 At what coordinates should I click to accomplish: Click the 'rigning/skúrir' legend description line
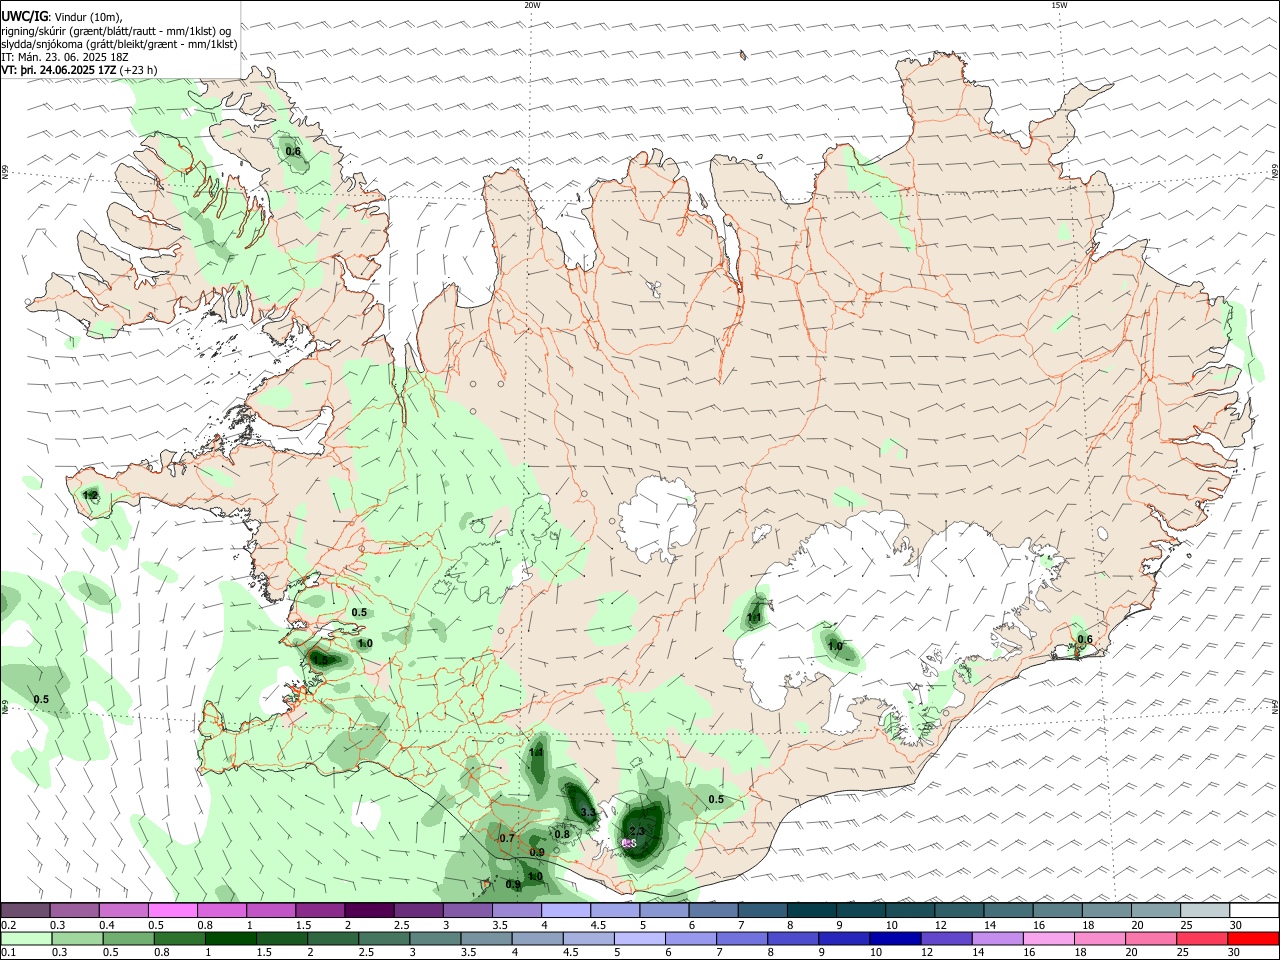(x=116, y=30)
